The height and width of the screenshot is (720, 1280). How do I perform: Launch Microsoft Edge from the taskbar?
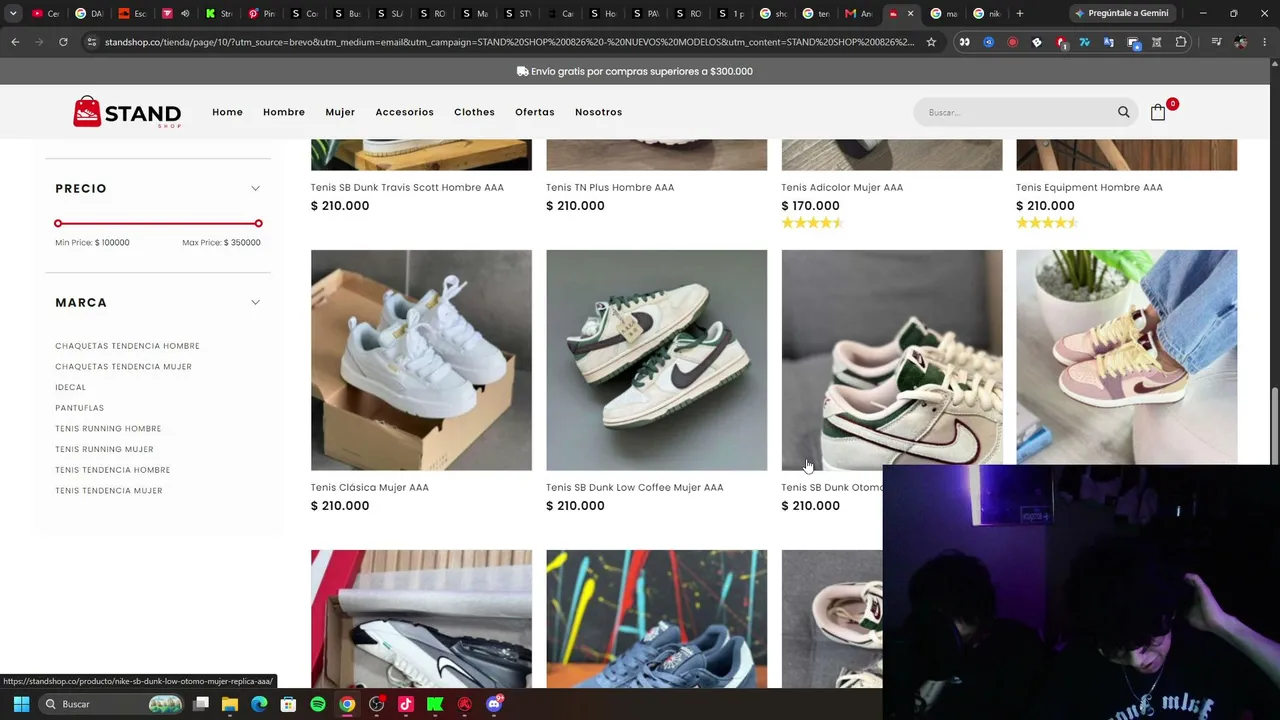[x=259, y=704]
